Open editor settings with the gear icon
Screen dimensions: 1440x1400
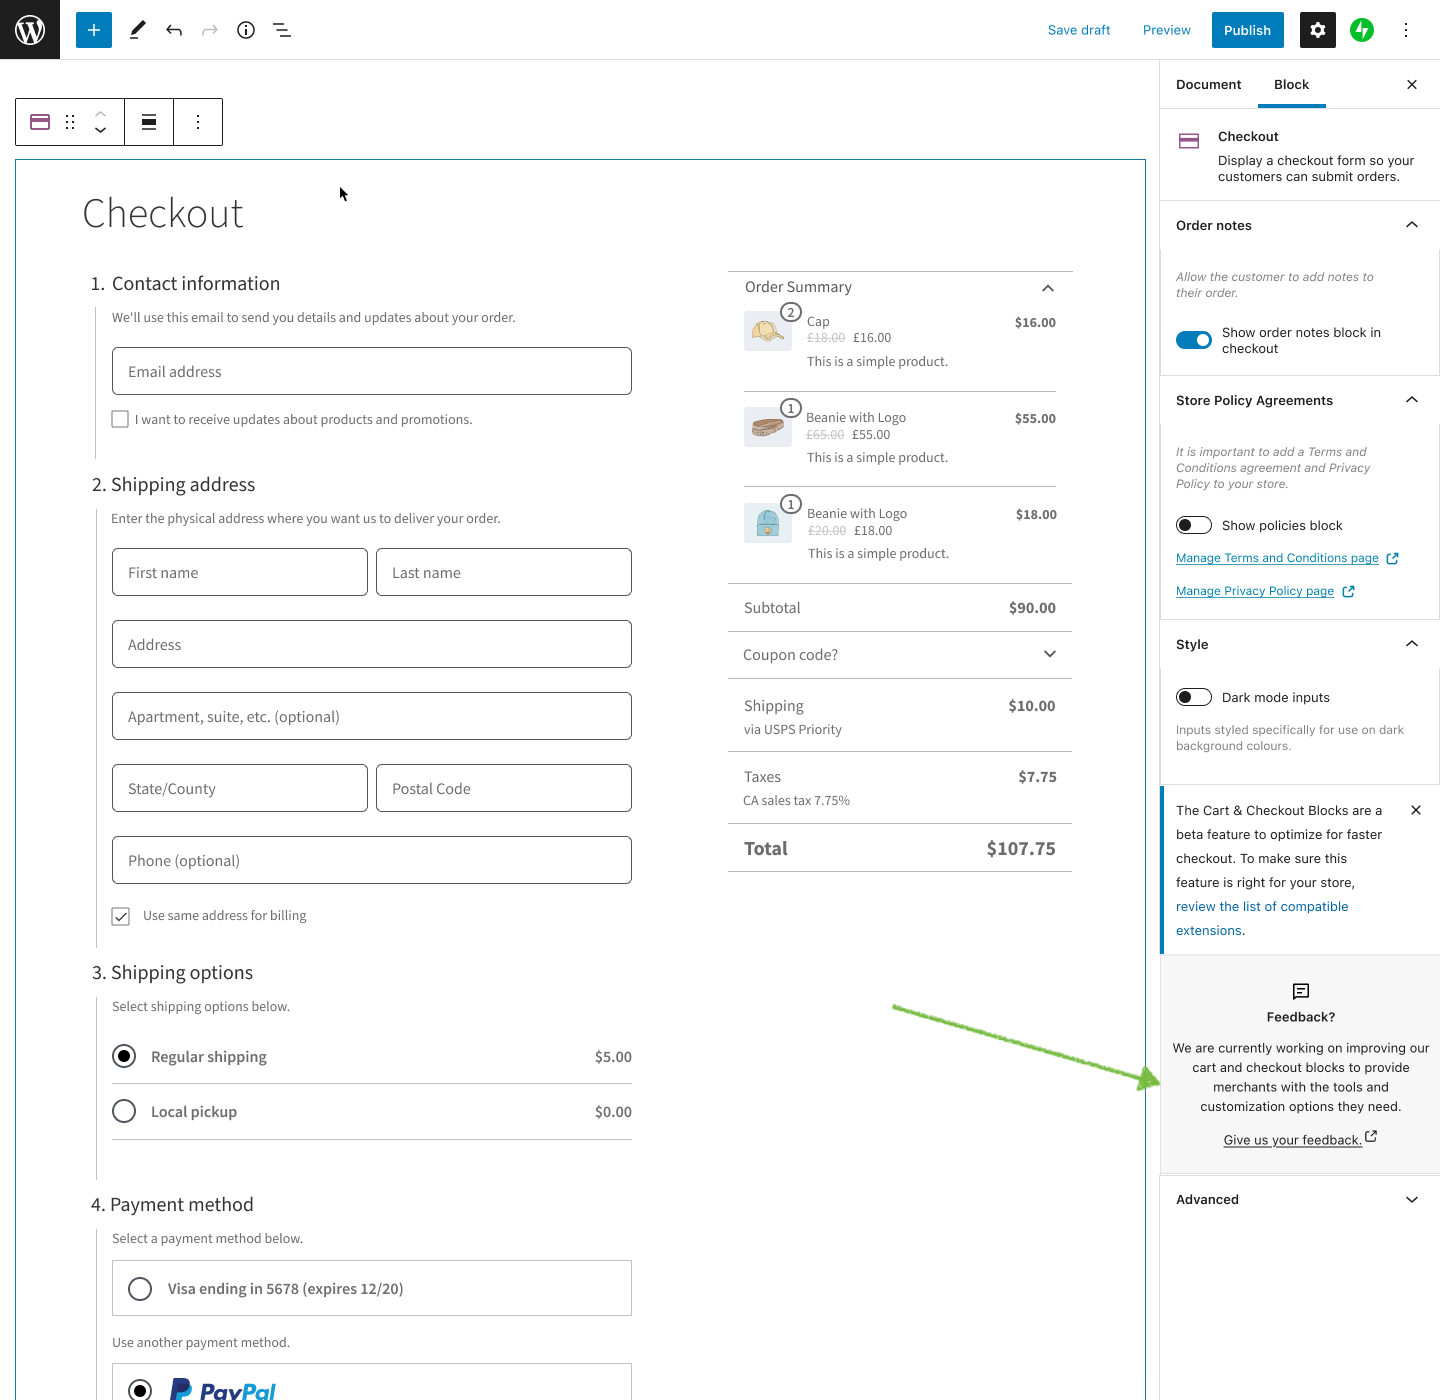click(x=1317, y=30)
